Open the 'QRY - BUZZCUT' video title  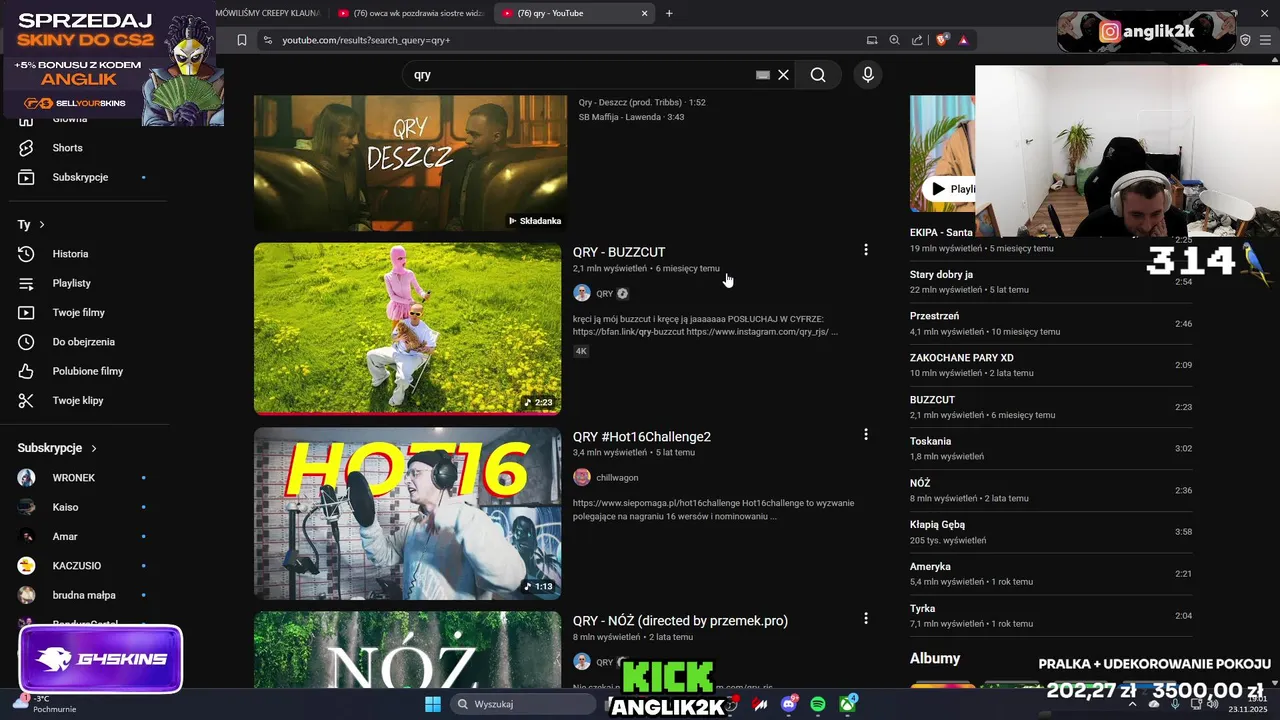pos(619,252)
